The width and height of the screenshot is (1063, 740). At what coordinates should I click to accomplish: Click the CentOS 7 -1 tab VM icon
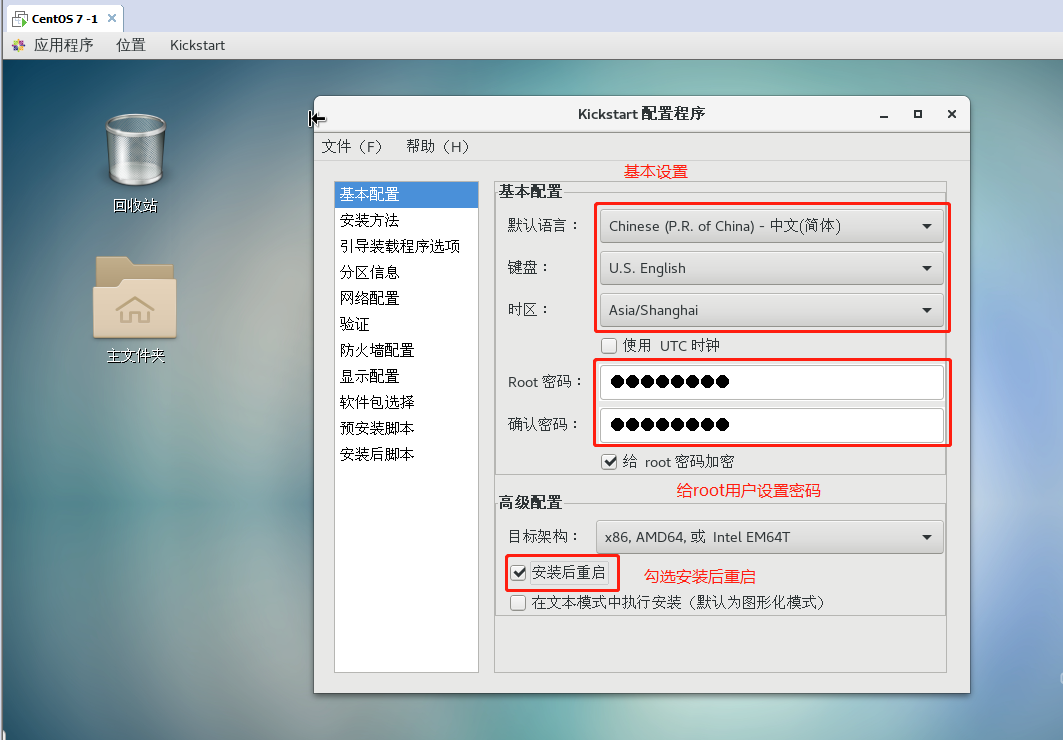20,19
